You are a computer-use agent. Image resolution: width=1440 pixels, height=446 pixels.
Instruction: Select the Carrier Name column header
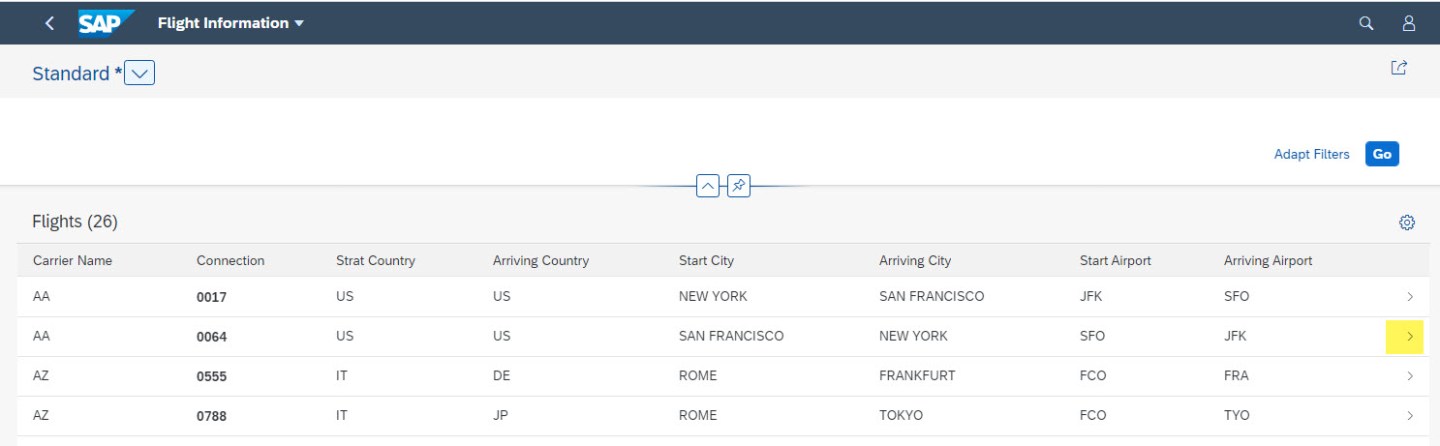72,261
